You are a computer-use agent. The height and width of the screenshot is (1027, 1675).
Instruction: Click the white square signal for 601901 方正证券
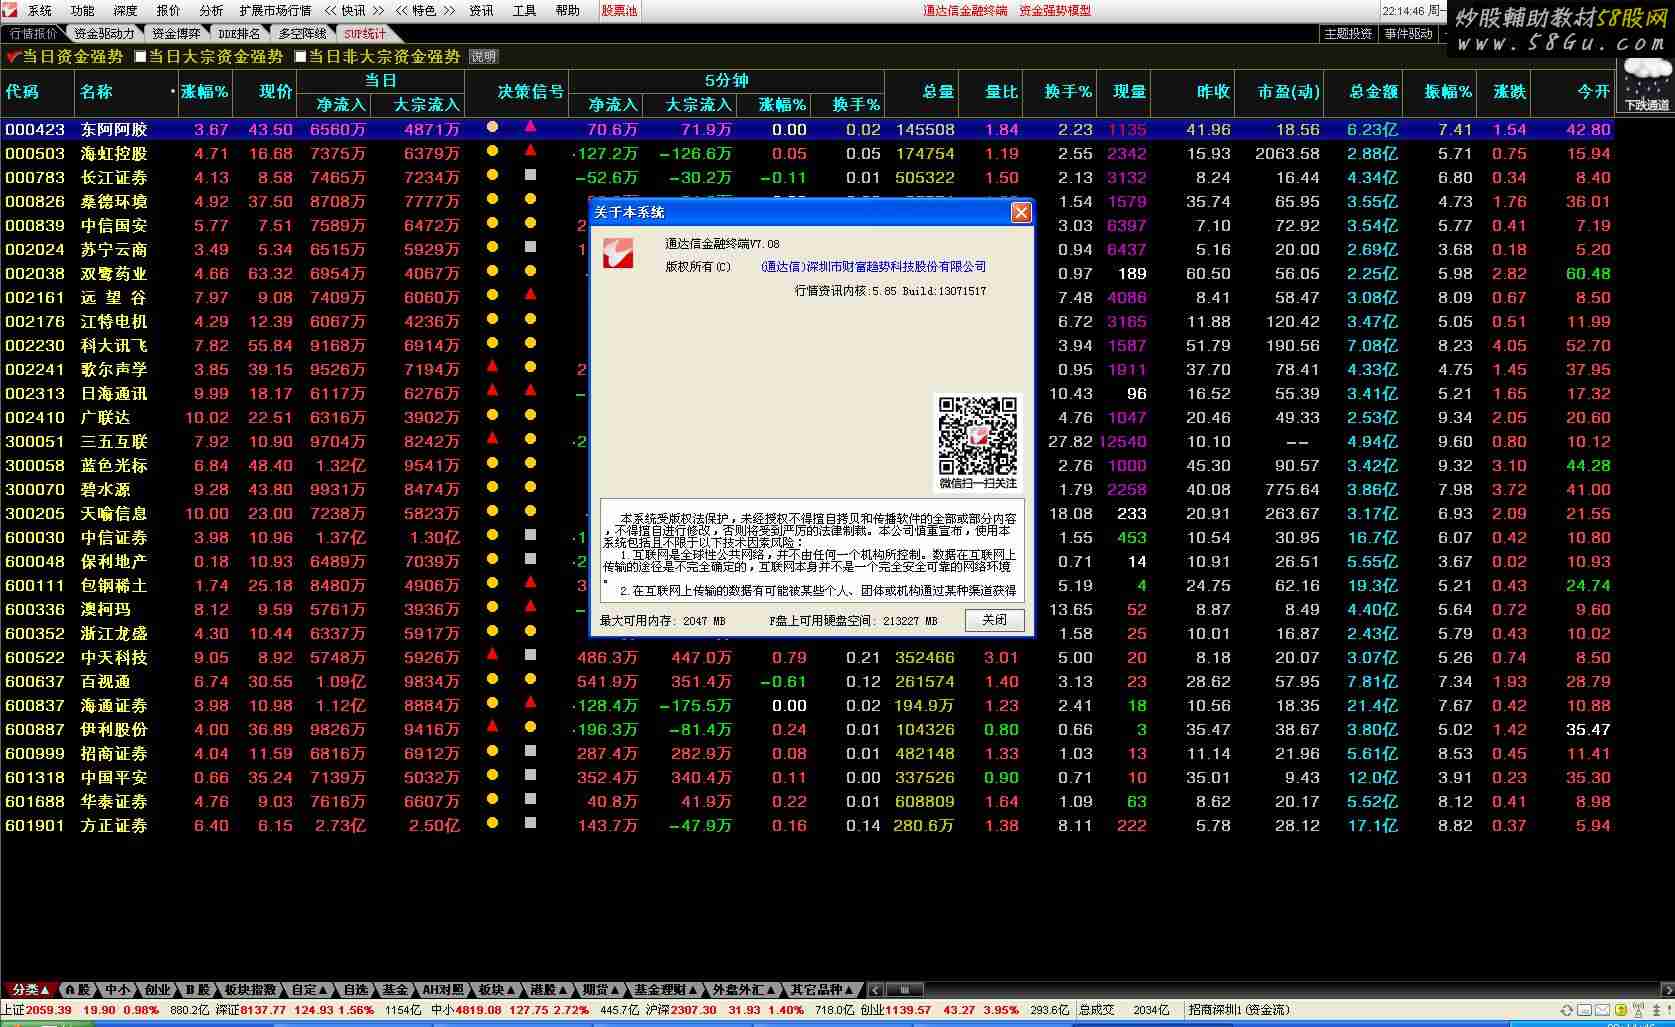530,823
